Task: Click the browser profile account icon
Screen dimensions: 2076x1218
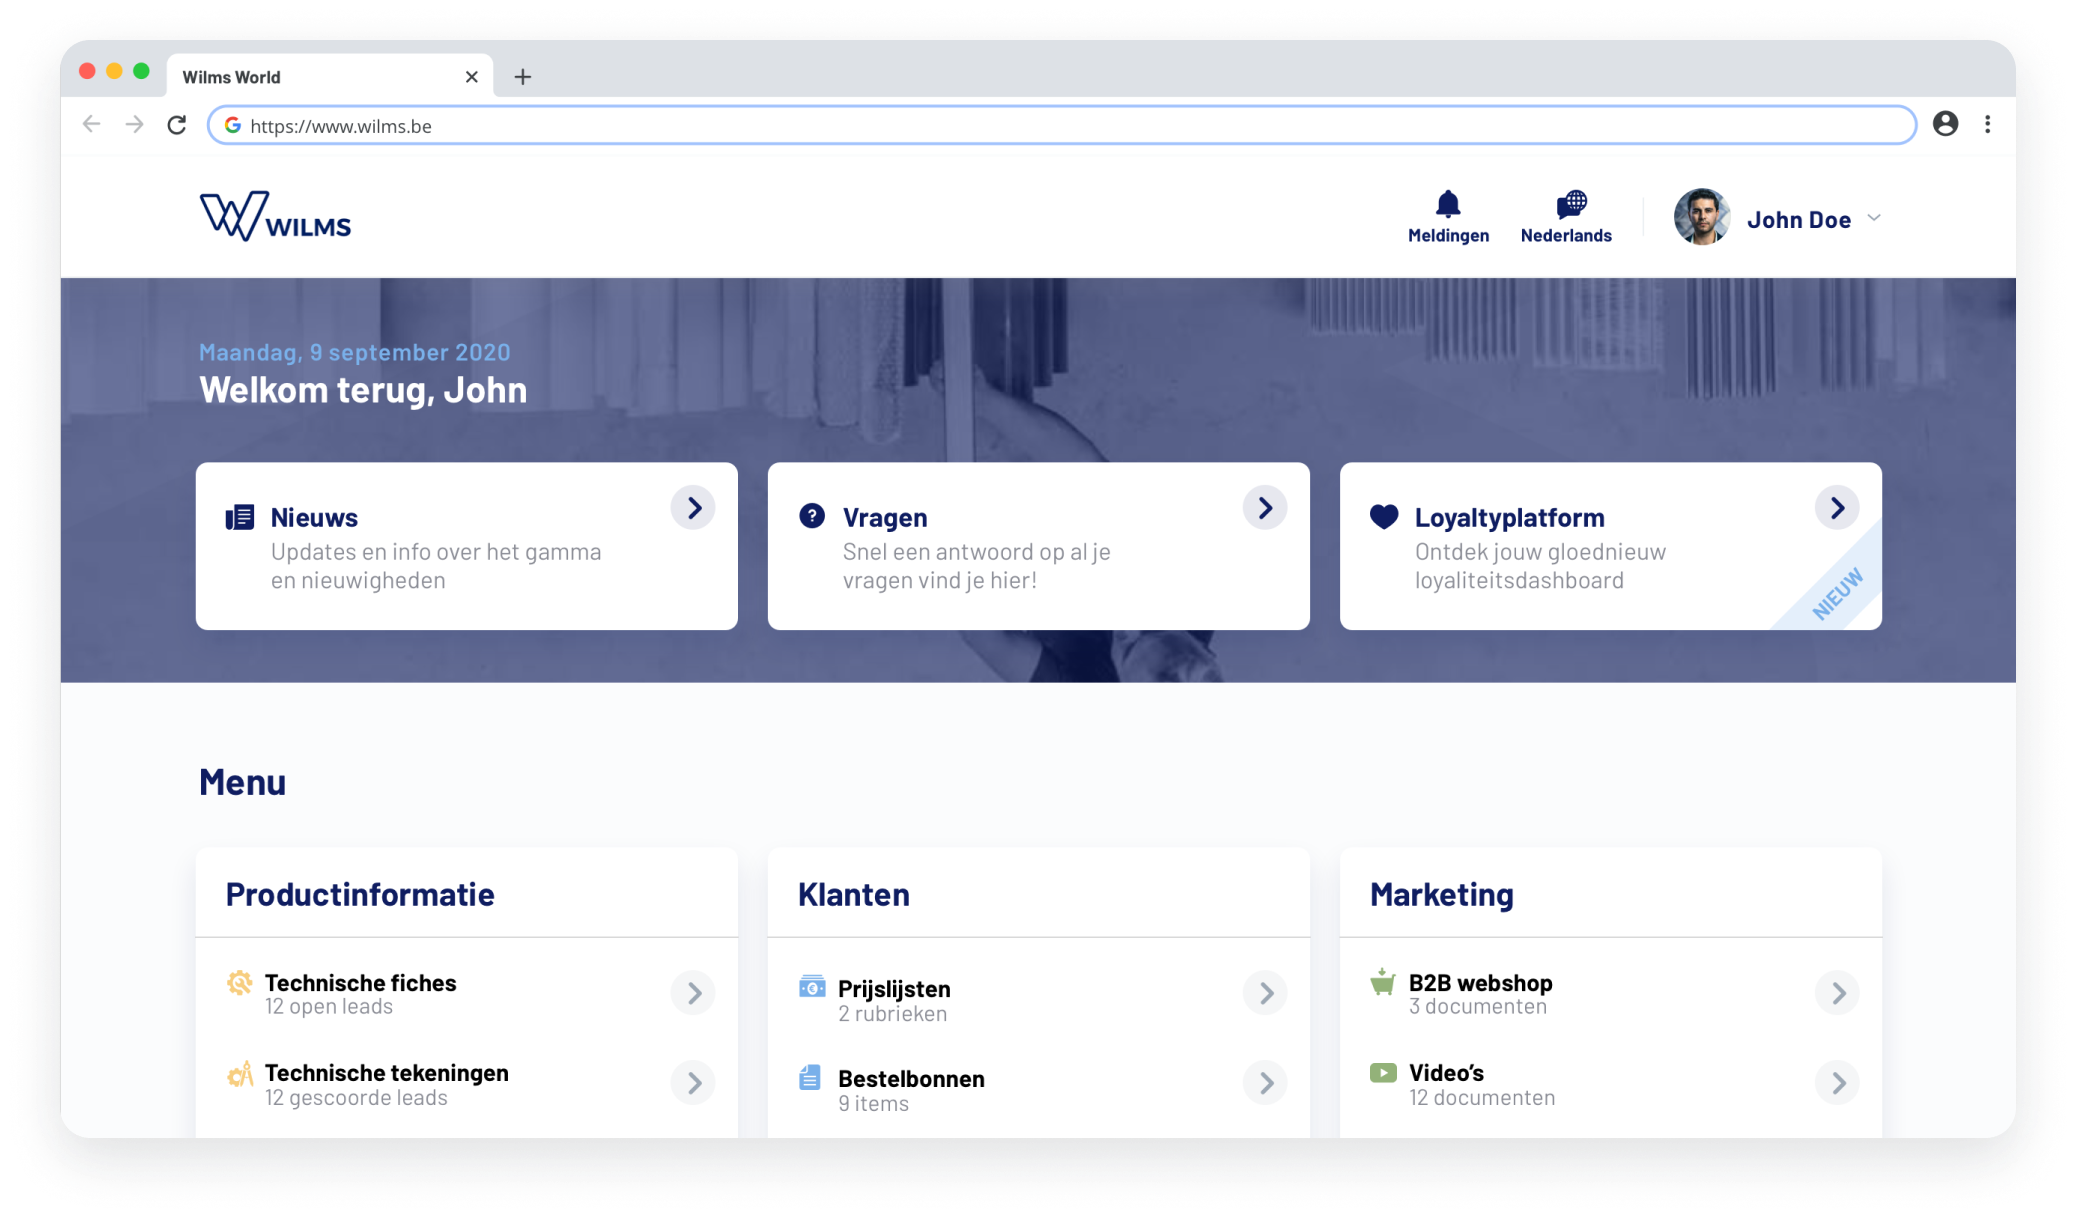Action: 1944,124
